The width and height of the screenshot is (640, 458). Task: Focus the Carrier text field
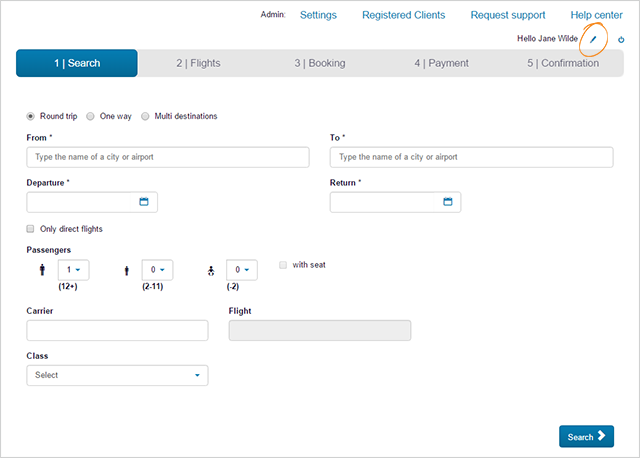click(x=117, y=331)
